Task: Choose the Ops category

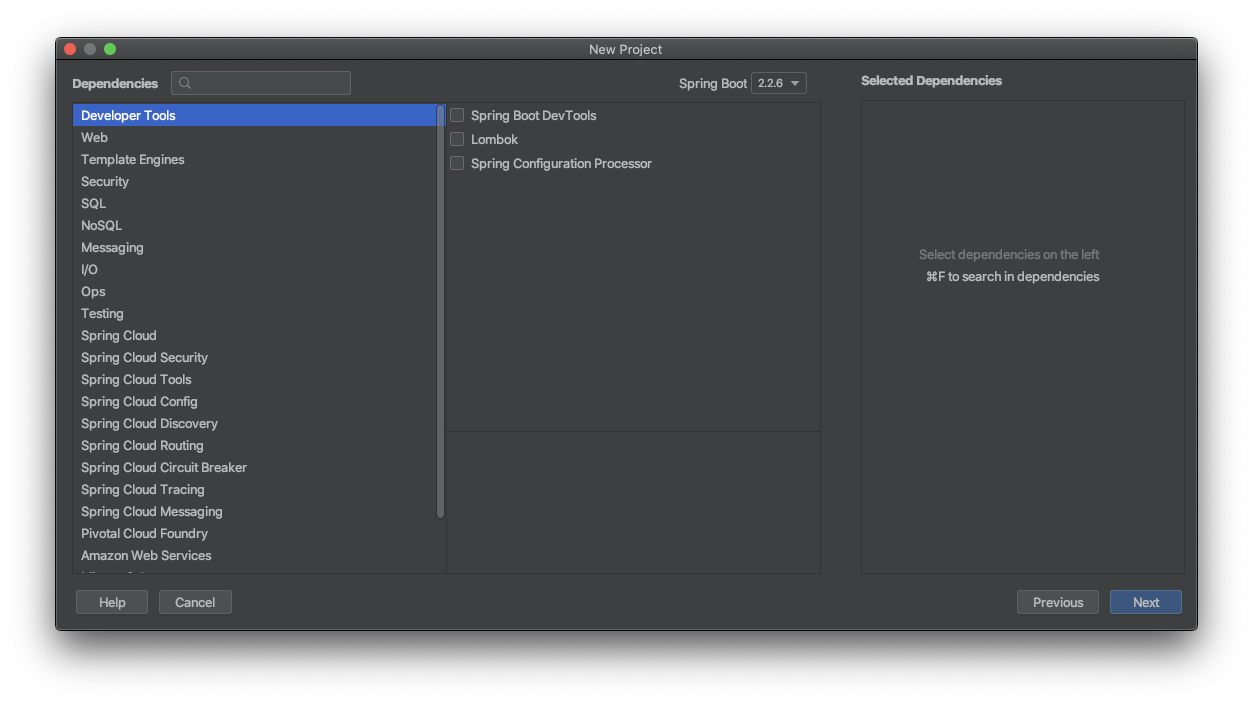Action: tap(255, 291)
